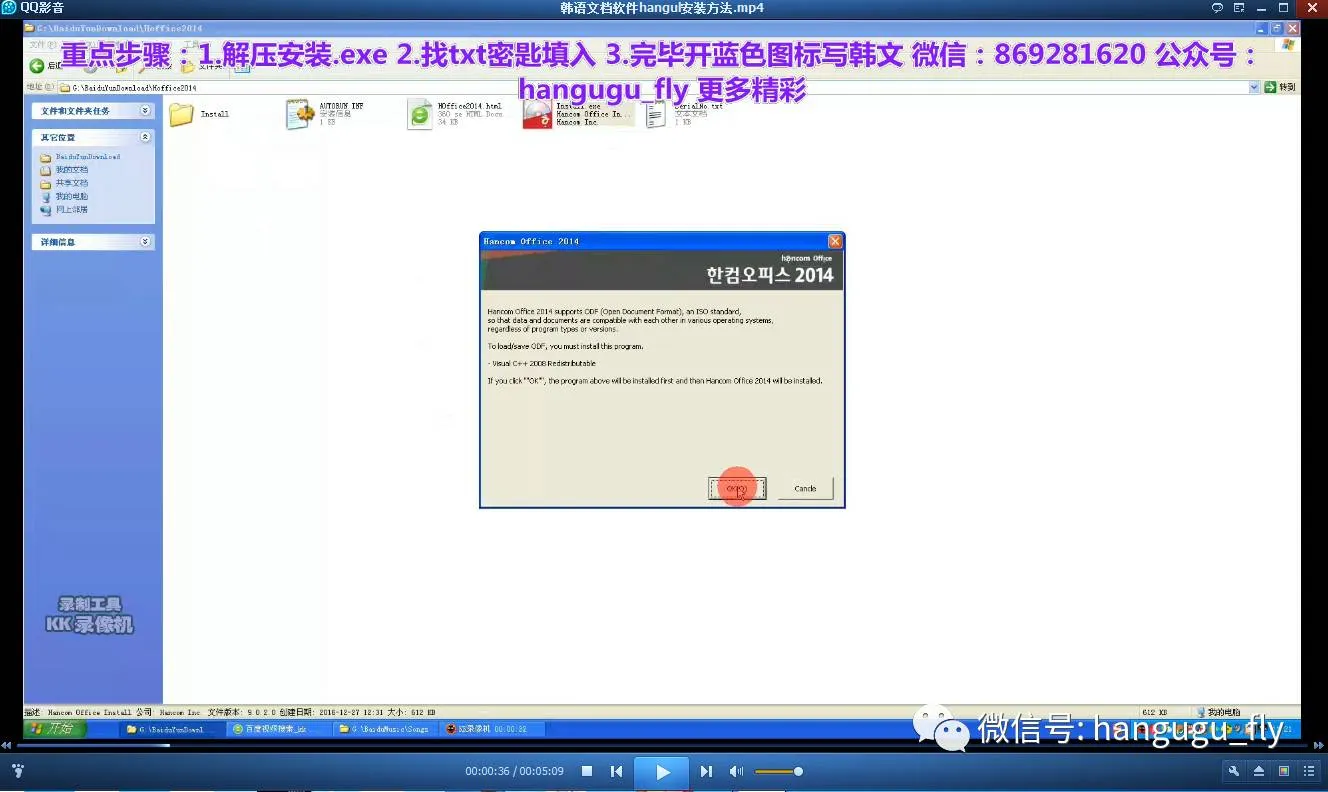Open the Explorer address bar dropdown
Image resolution: width=1328 pixels, height=792 pixels.
pyautogui.click(x=1254, y=88)
